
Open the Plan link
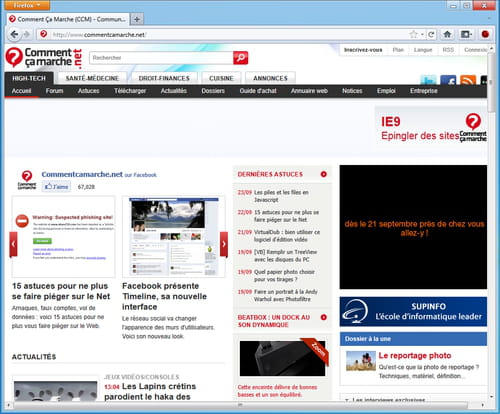[x=398, y=50]
